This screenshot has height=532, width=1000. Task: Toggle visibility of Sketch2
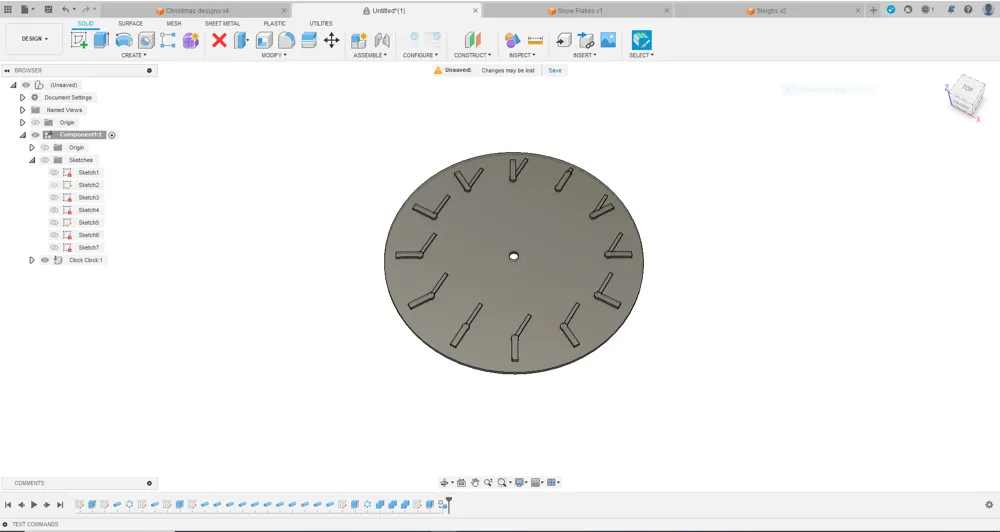[x=54, y=185]
